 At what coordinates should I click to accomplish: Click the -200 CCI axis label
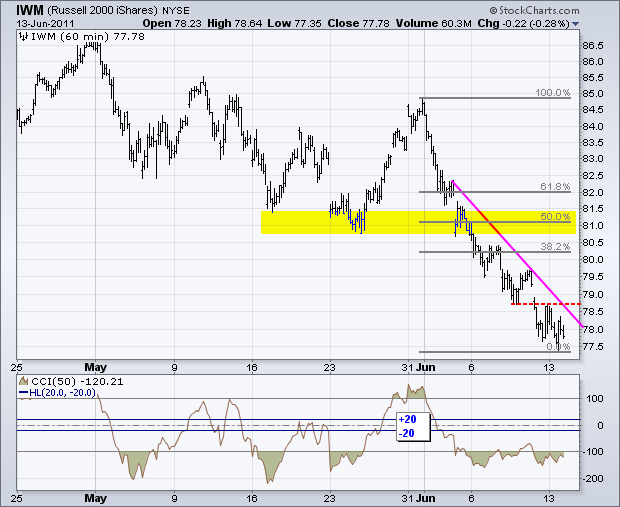592,479
